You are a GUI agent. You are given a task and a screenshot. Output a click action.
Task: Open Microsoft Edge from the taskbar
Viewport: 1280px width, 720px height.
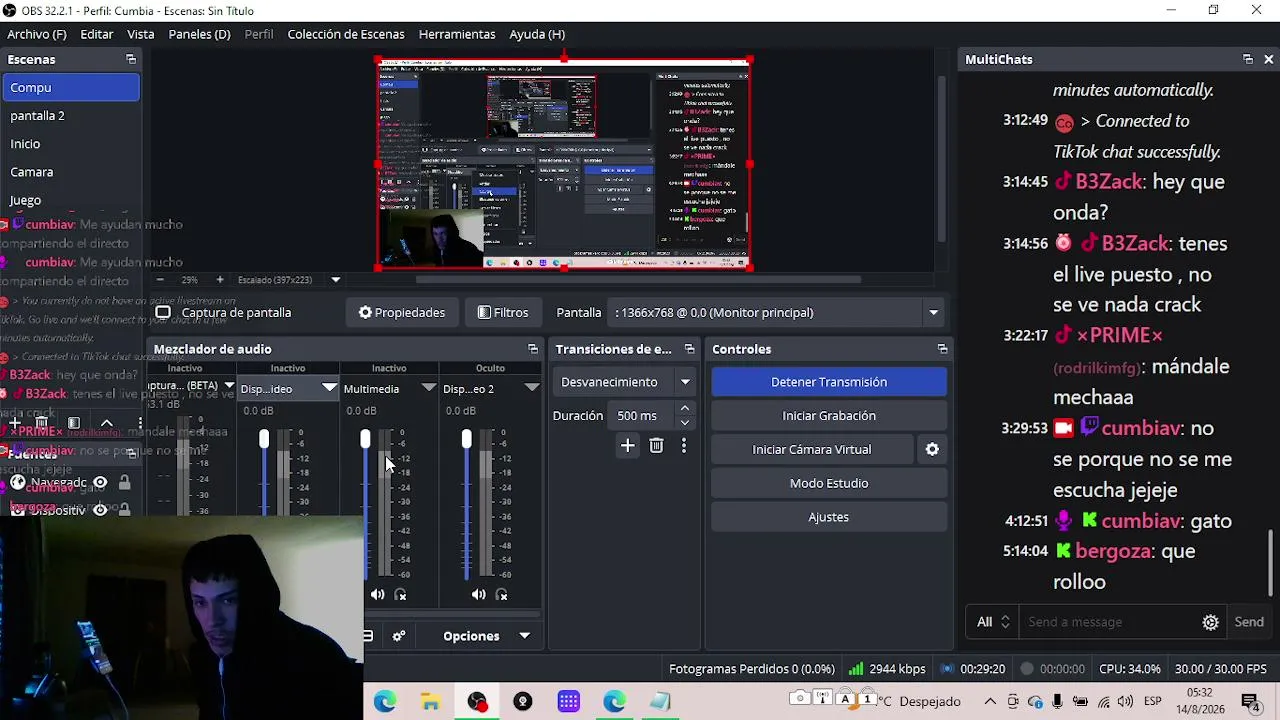pos(385,702)
